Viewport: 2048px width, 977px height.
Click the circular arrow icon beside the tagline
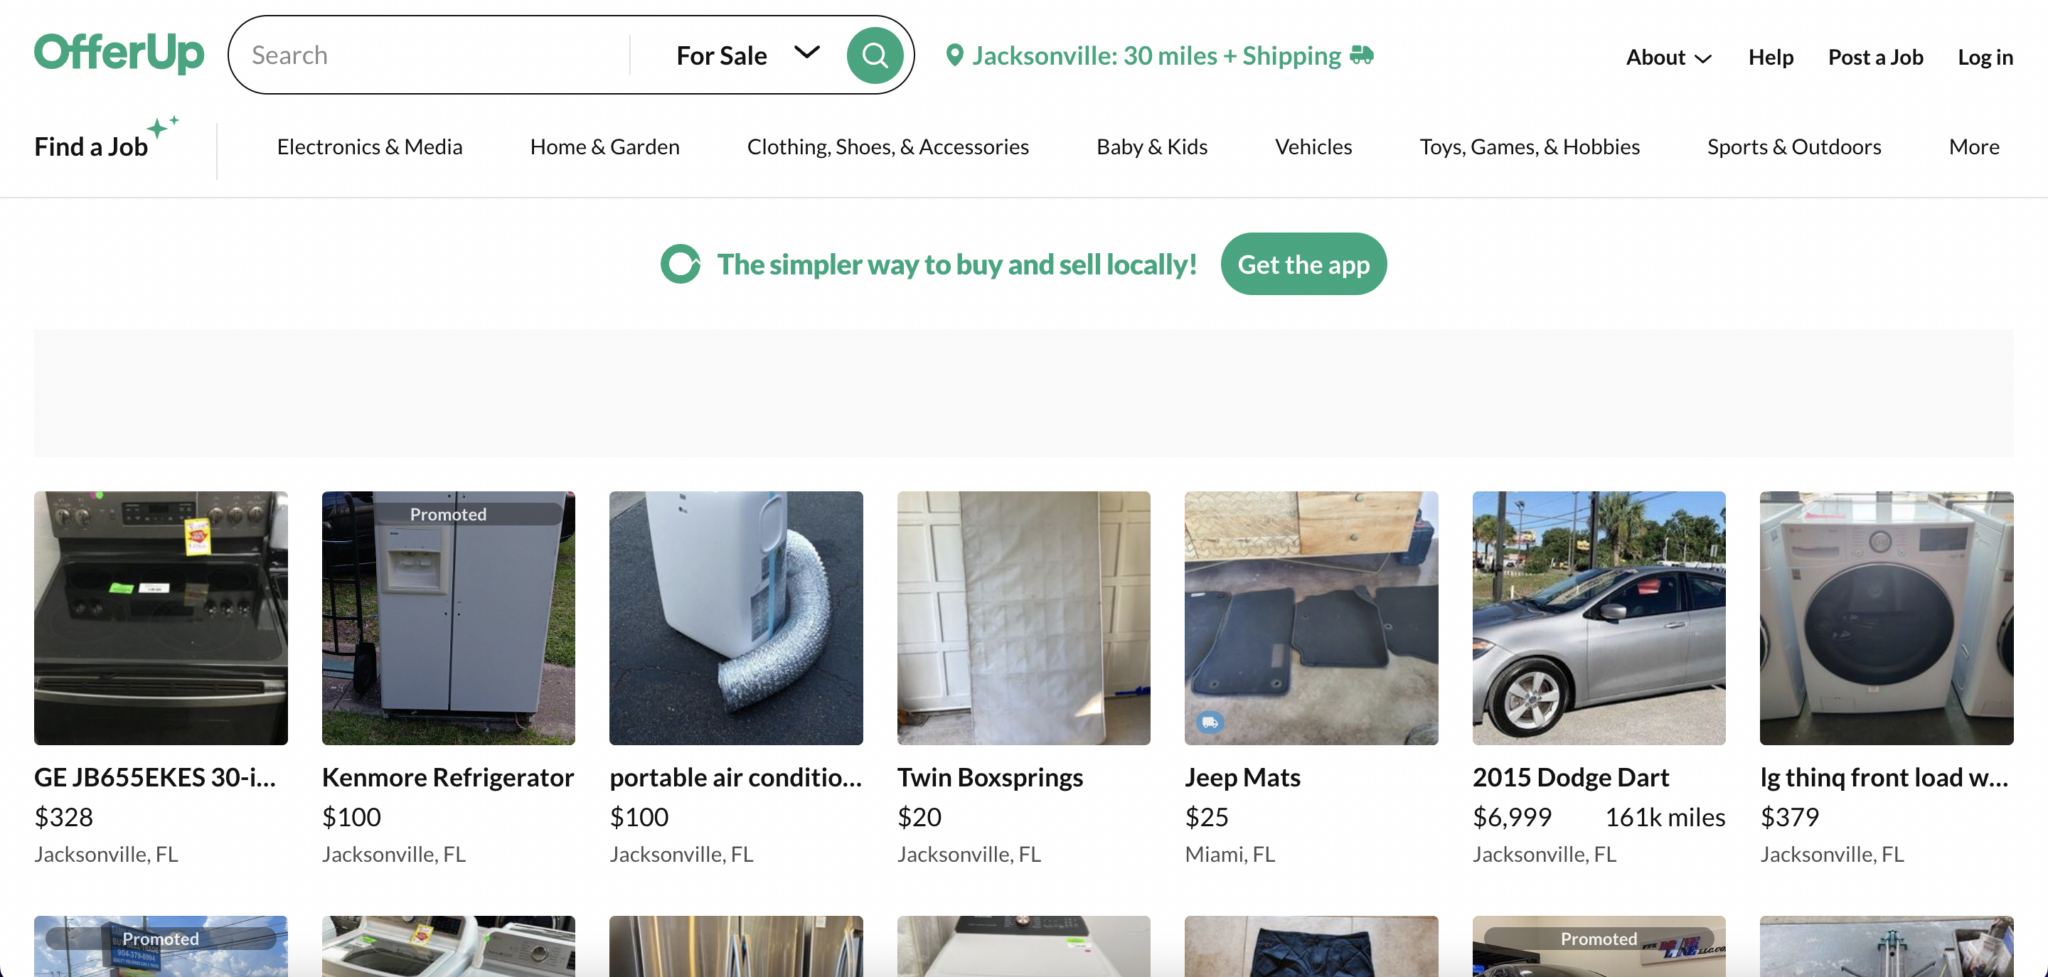pyautogui.click(x=680, y=264)
